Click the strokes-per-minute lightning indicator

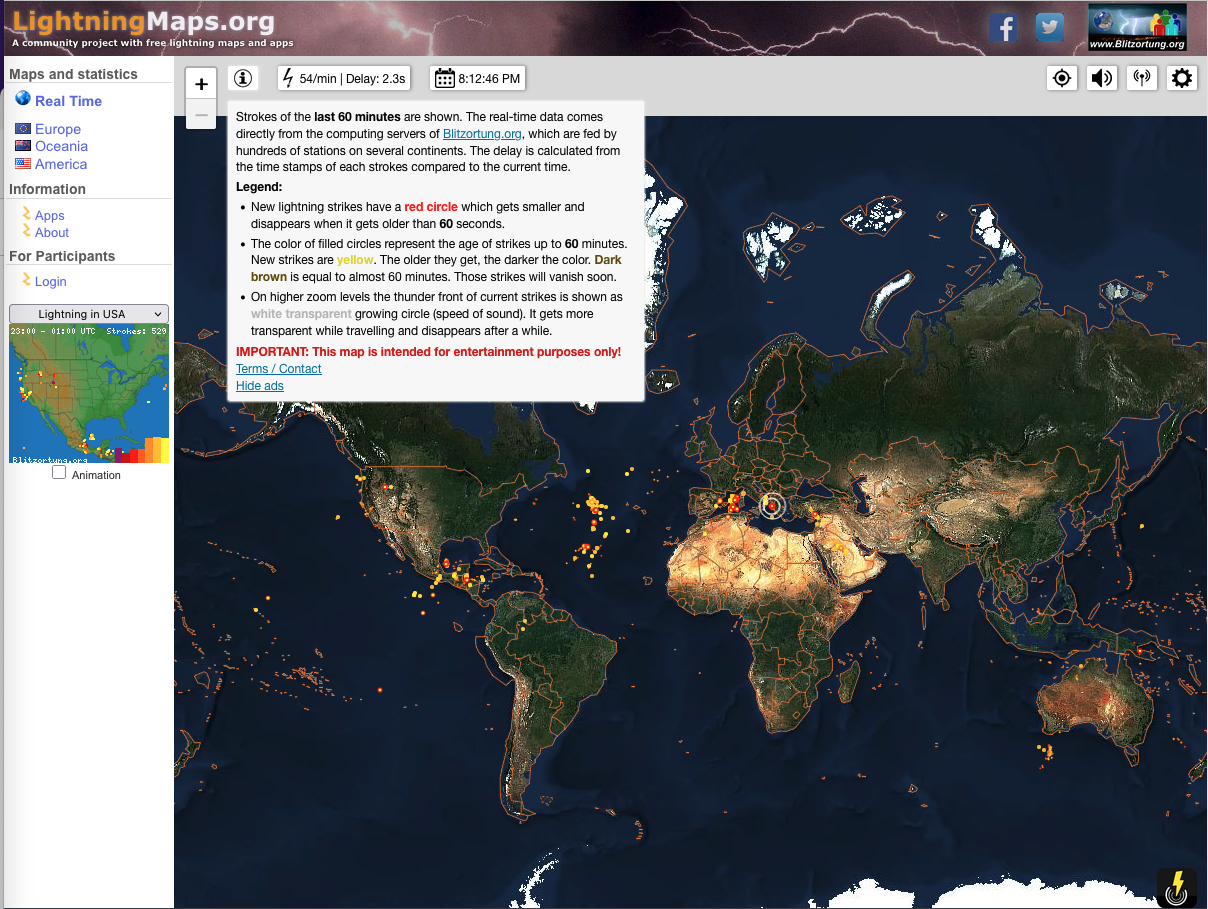tap(343, 77)
